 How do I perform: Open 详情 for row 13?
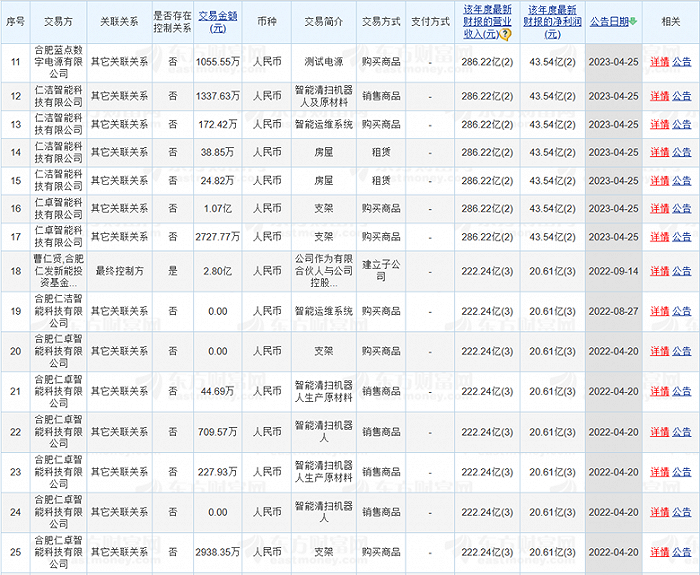659,125
